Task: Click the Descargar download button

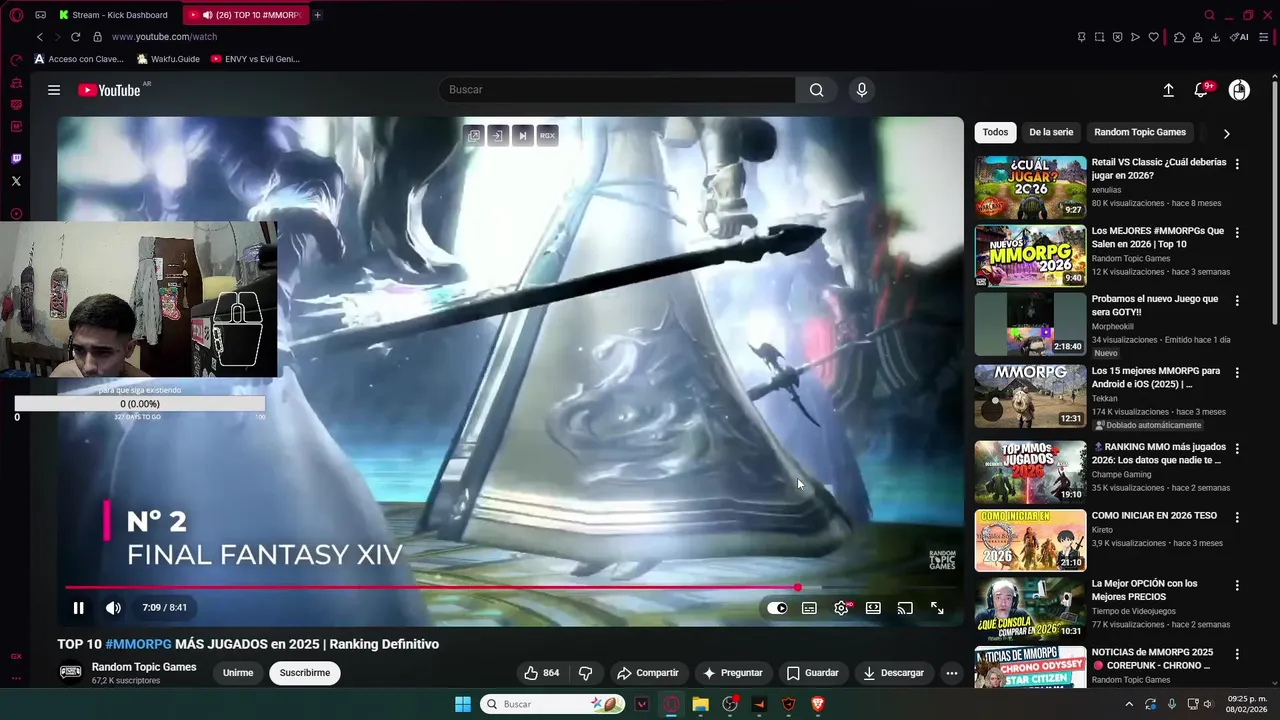Action: pos(894,673)
